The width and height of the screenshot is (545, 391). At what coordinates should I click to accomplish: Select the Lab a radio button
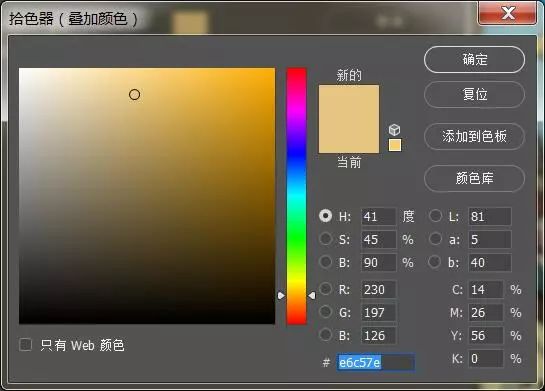(435, 239)
